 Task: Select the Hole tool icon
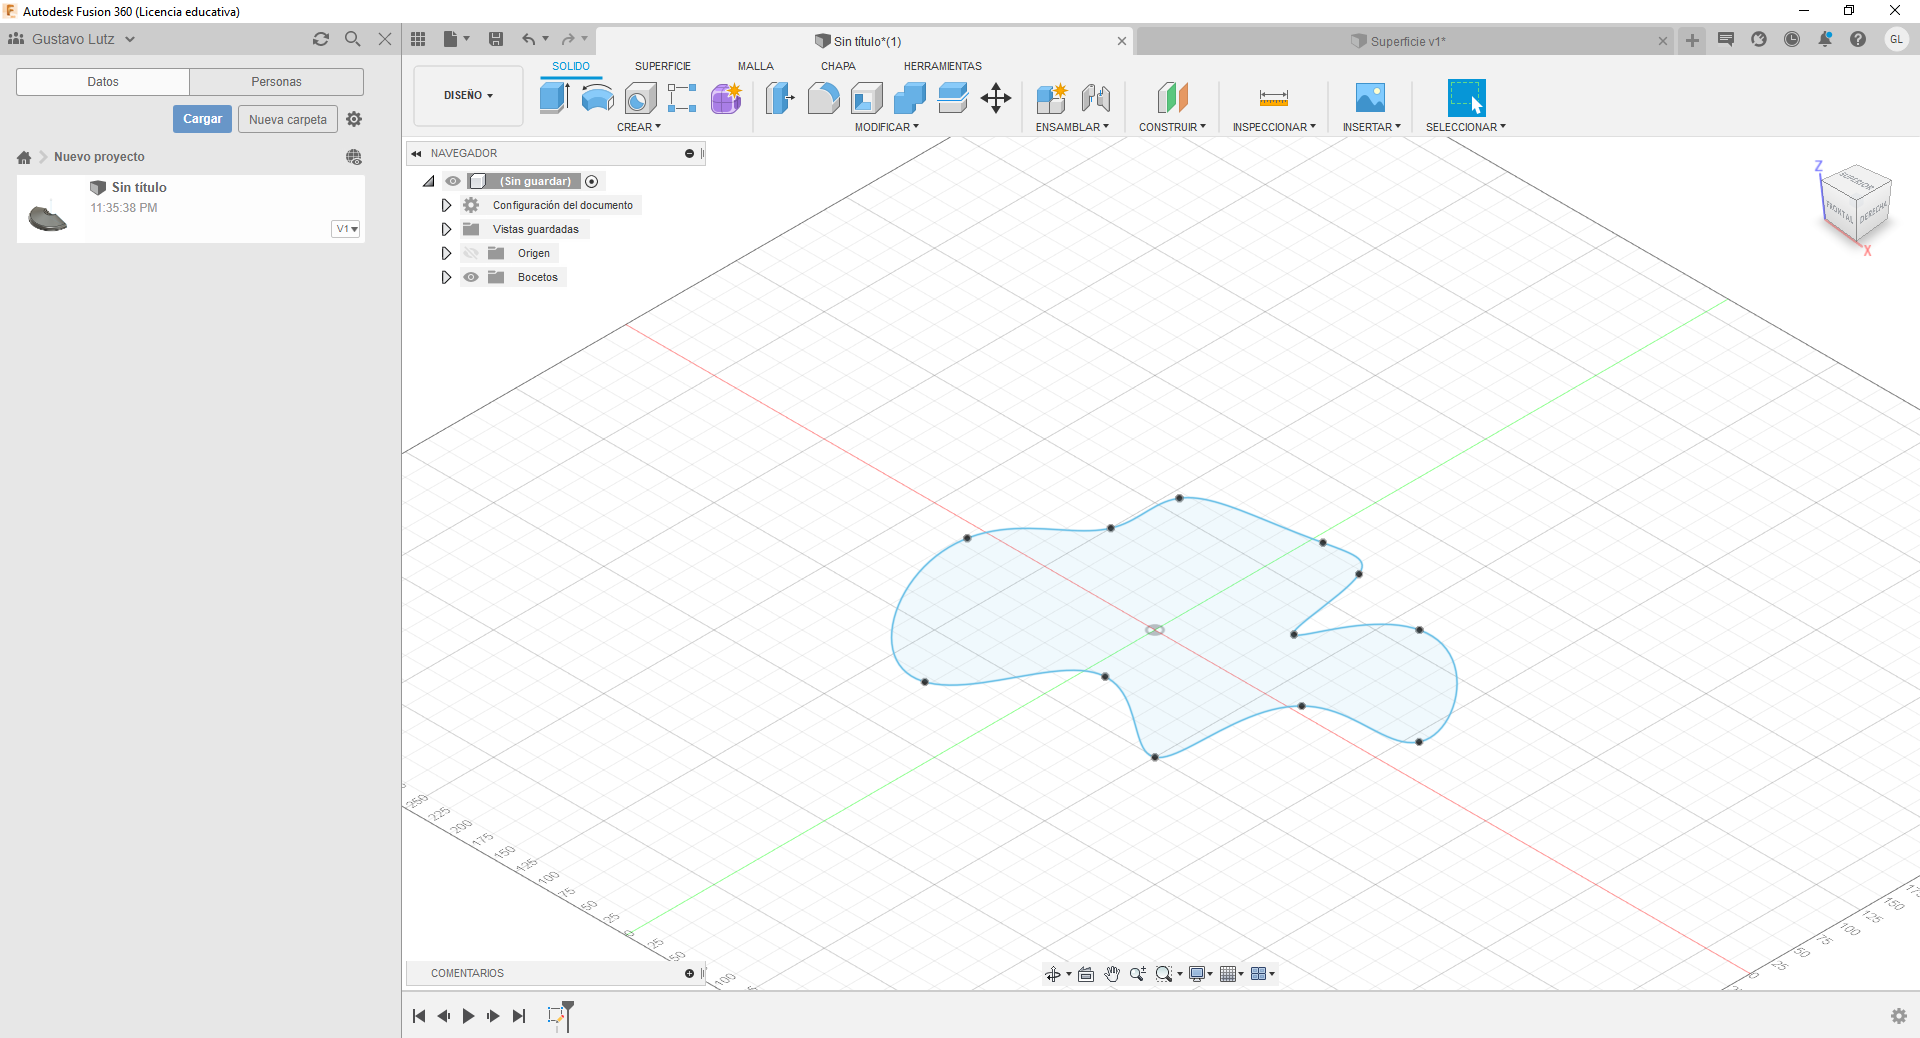pyautogui.click(x=640, y=98)
